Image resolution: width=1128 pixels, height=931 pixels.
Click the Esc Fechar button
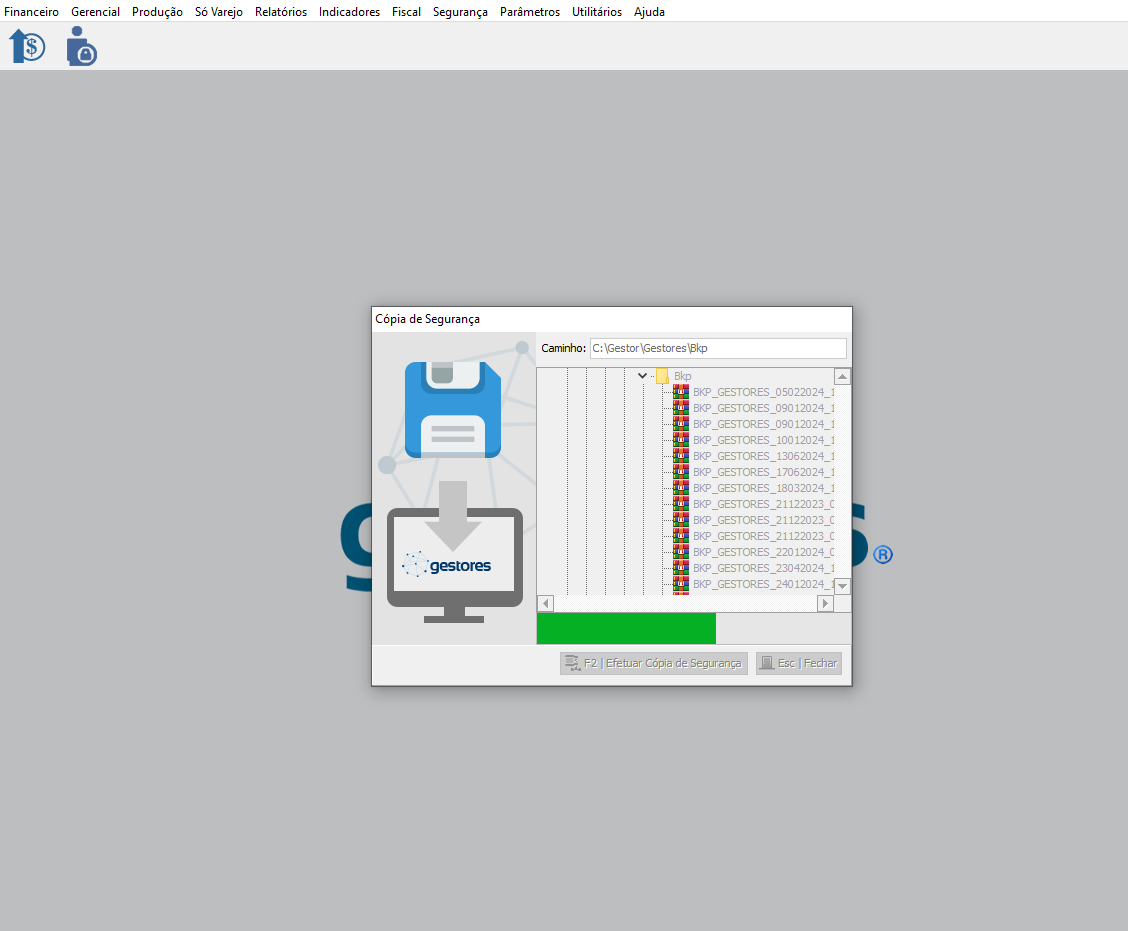click(798, 663)
